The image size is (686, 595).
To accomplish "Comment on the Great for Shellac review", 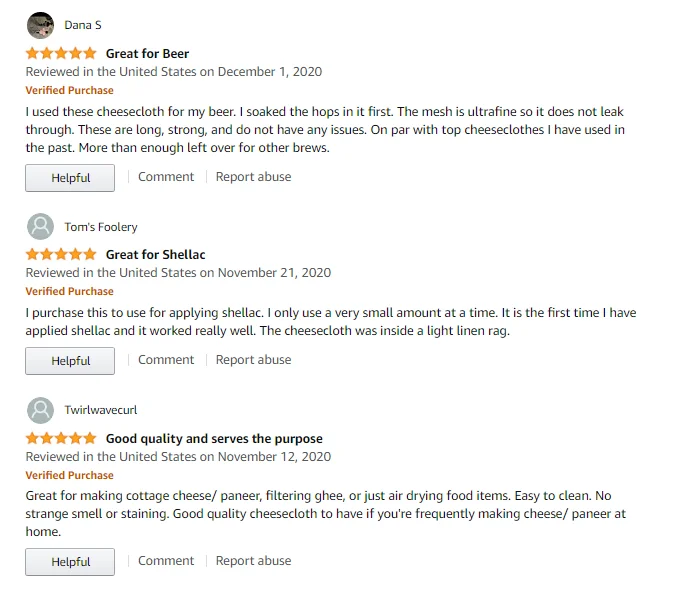I will (x=166, y=360).
